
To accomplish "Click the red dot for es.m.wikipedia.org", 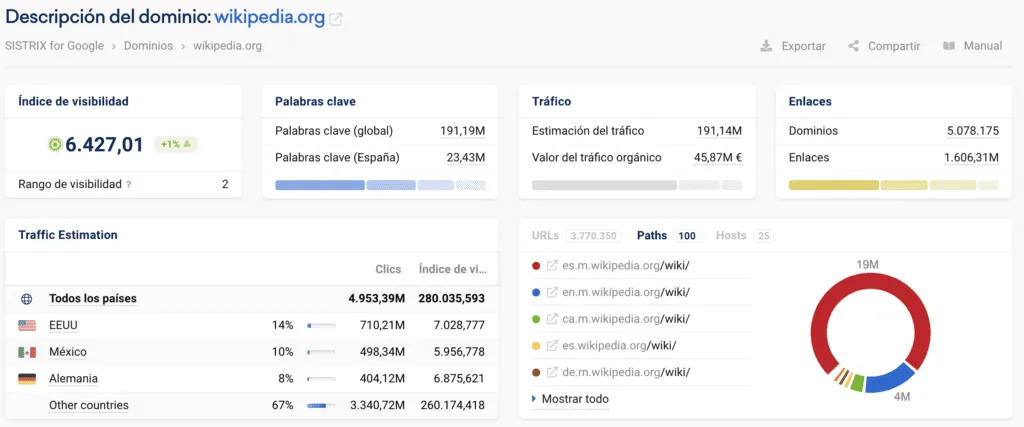I will 536,266.
